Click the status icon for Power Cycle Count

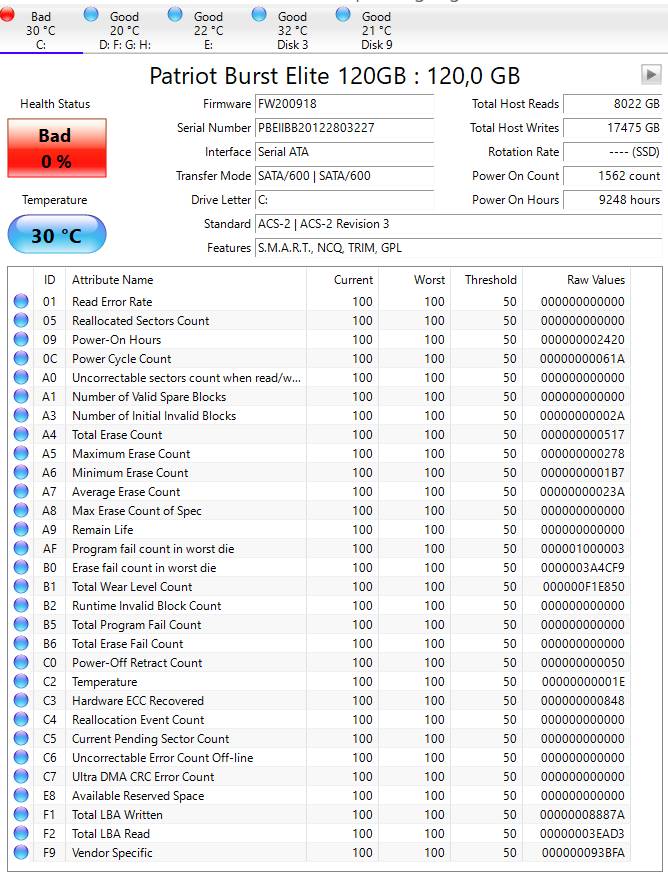tap(21, 358)
